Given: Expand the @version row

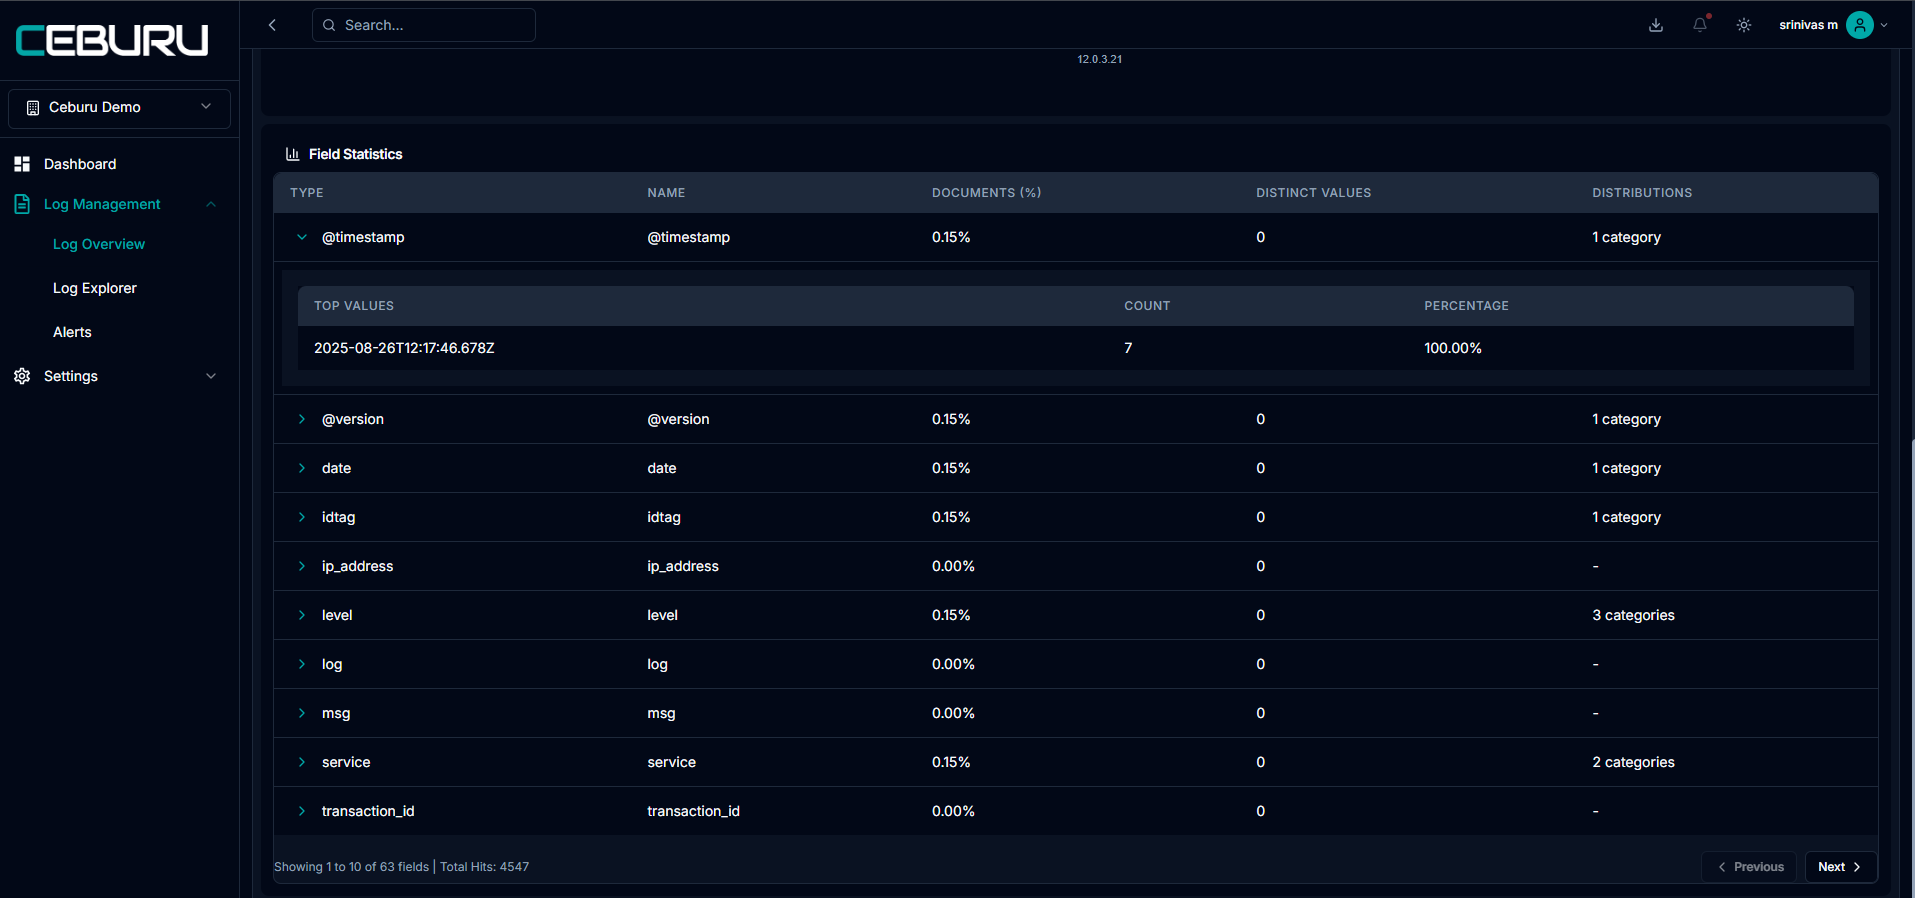Looking at the screenshot, I should (x=302, y=419).
